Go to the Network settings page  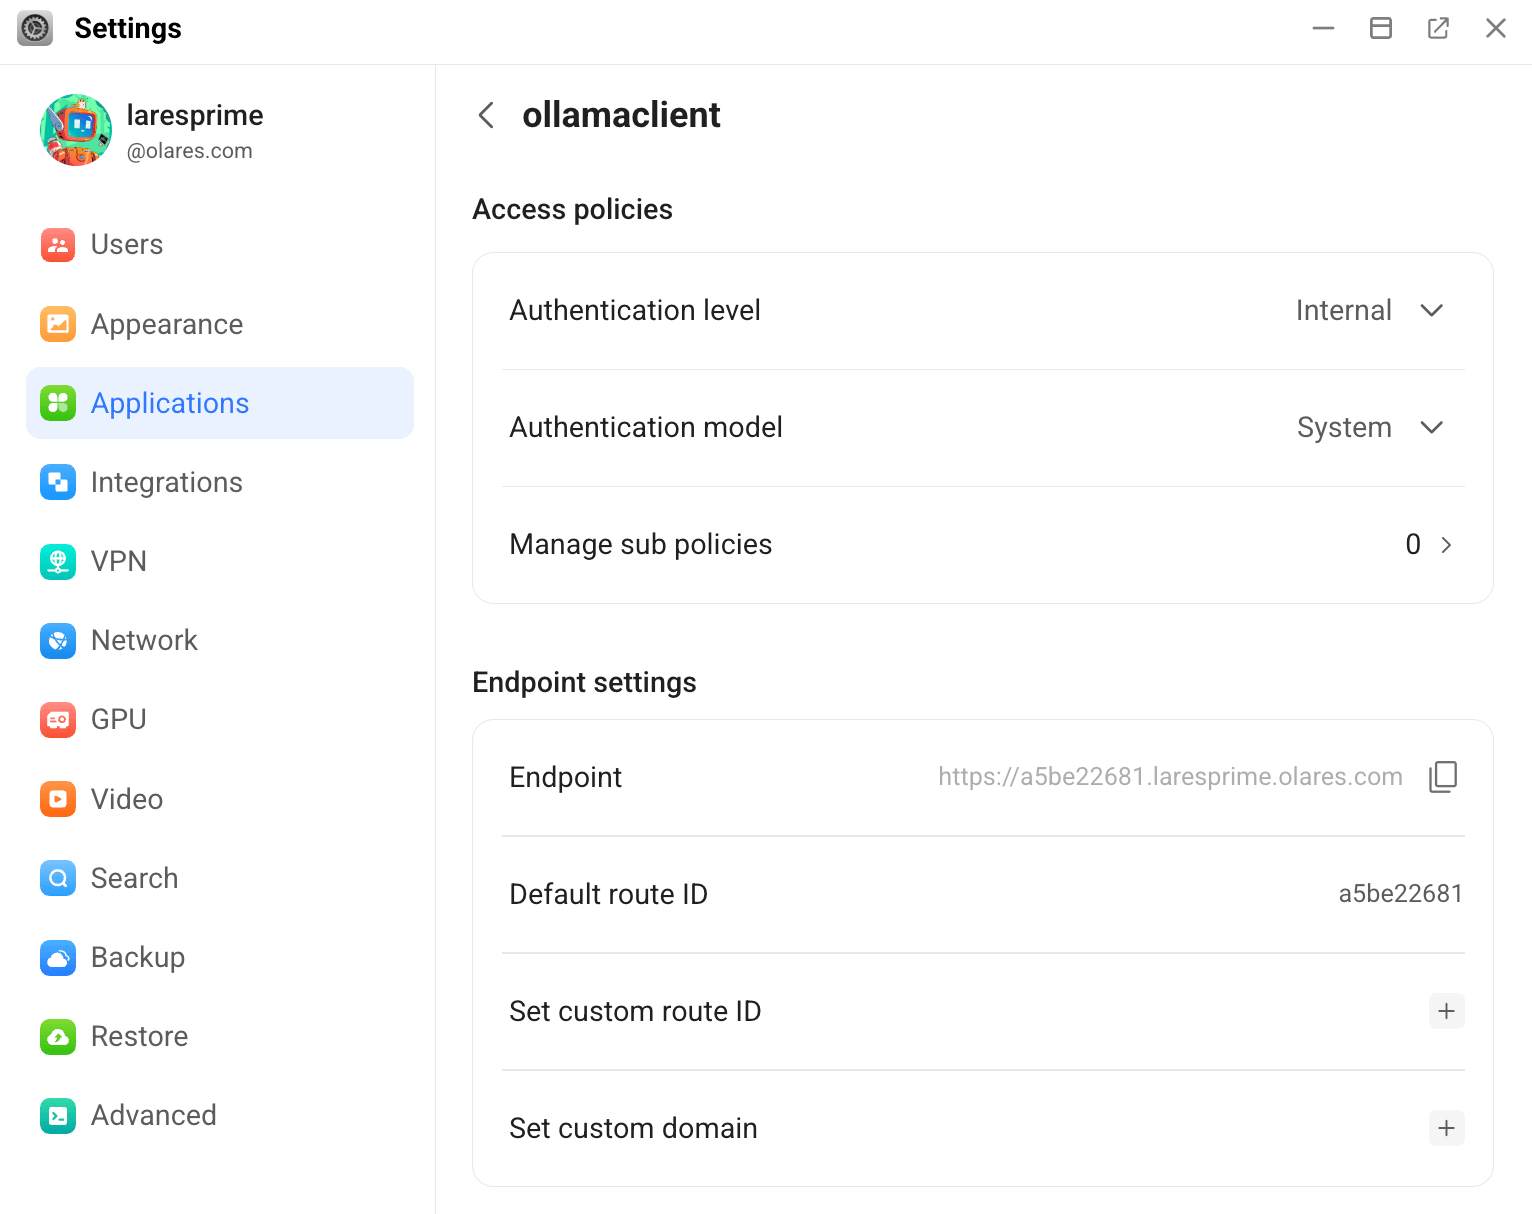tap(144, 641)
